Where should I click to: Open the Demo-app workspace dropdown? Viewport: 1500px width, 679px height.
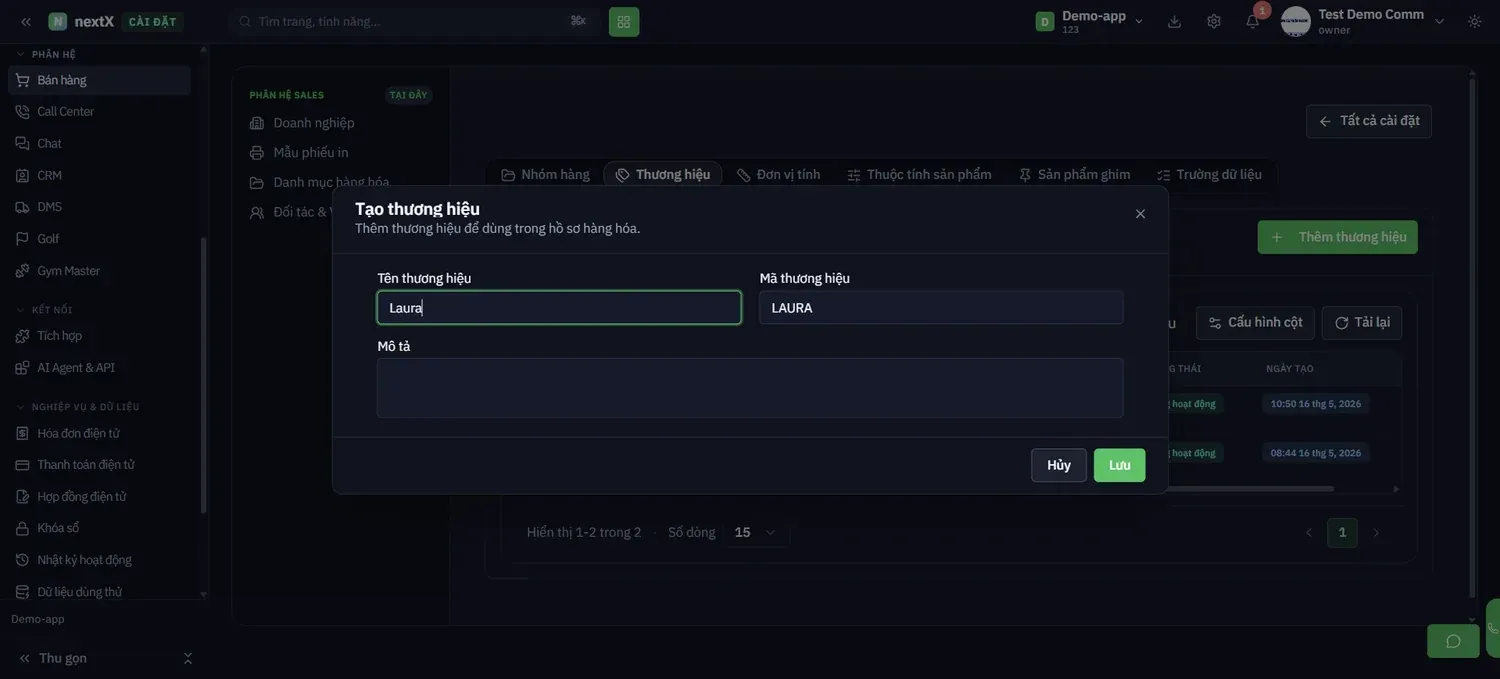tap(1090, 21)
